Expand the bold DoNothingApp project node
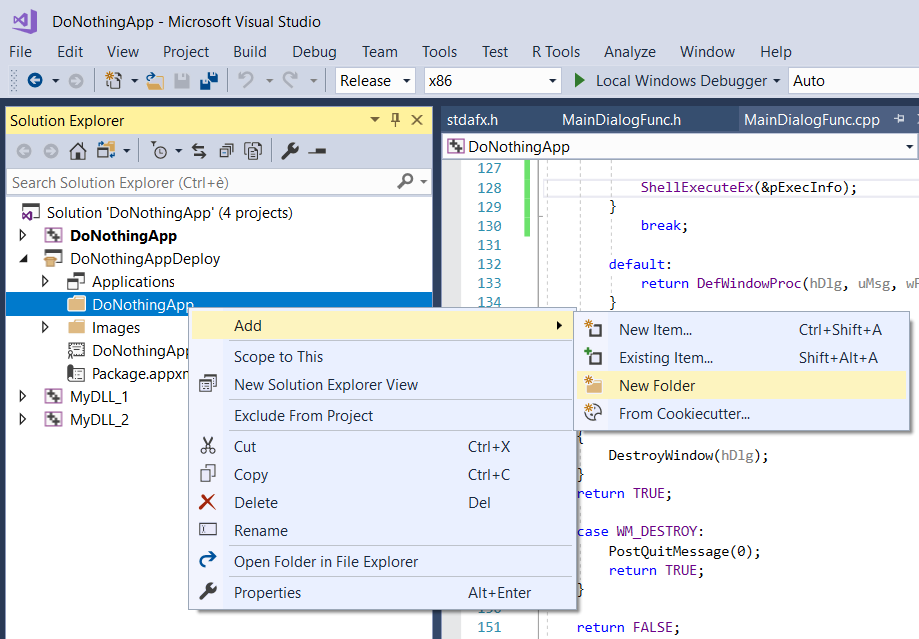 (23, 235)
